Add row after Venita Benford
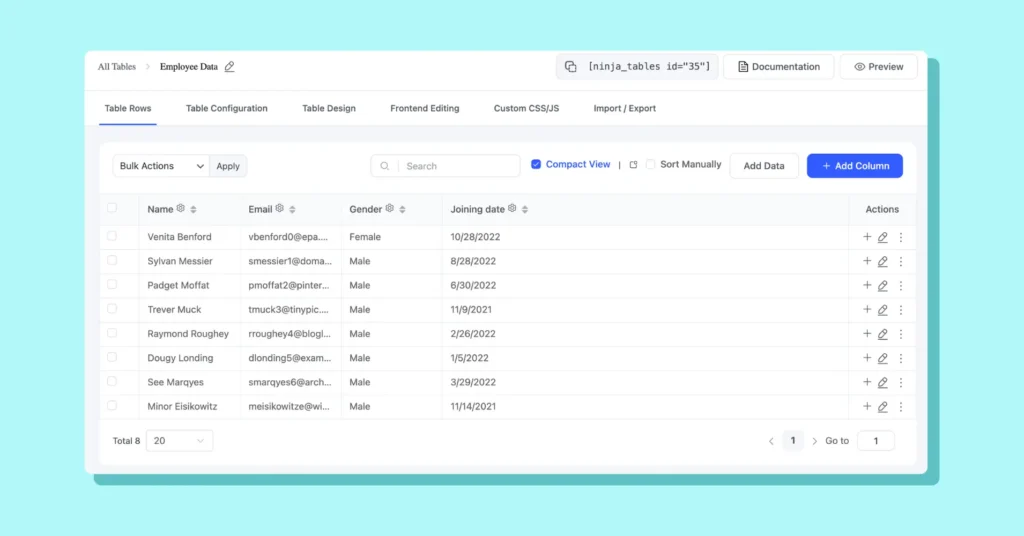The width and height of the screenshot is (1024, 536). [x=867, y=237]
